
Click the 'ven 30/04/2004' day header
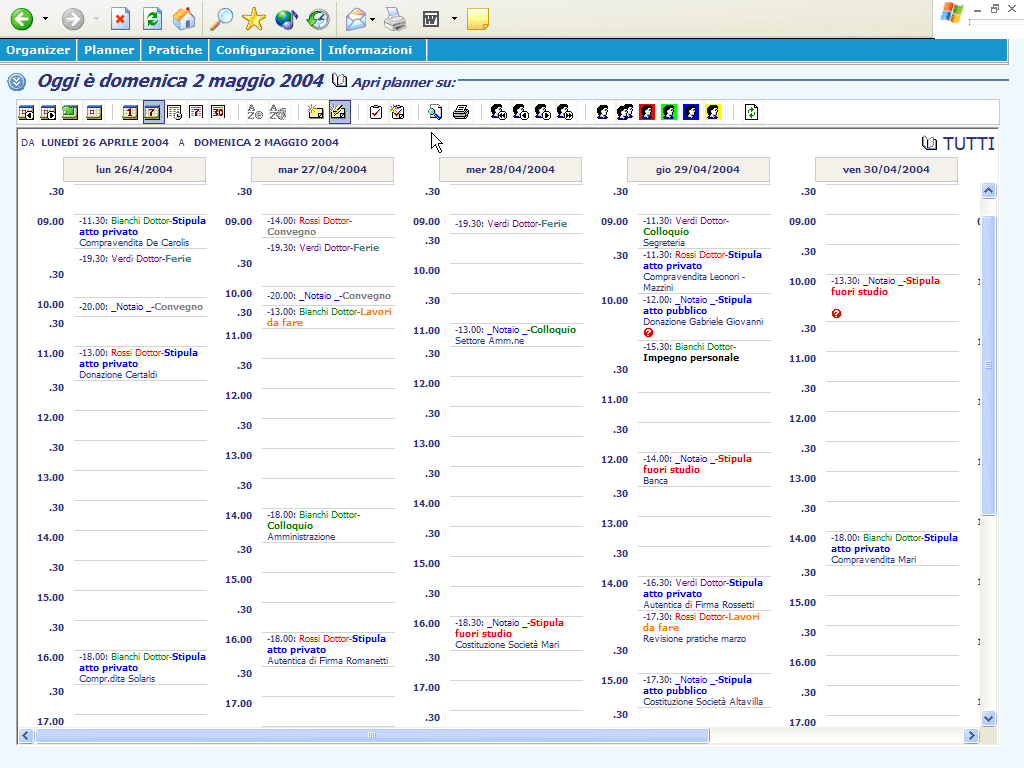pos(886,170)
